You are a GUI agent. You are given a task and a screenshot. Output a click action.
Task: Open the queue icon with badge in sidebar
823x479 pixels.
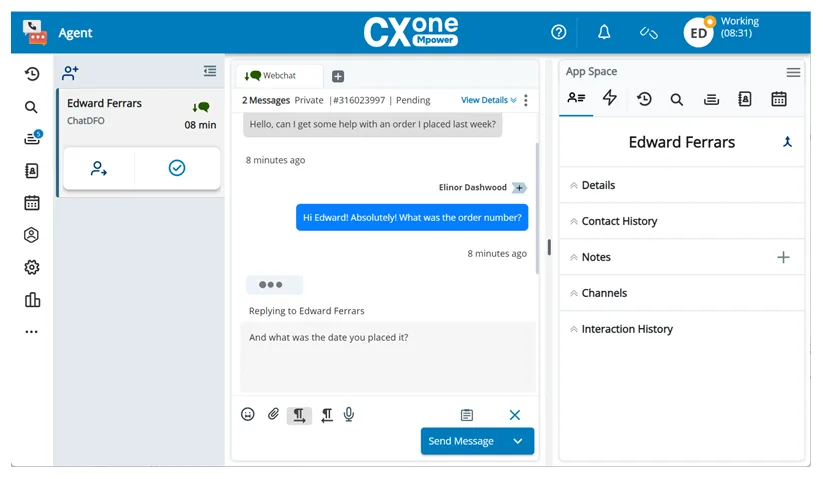pyautogui.click(x=33, y=137)
